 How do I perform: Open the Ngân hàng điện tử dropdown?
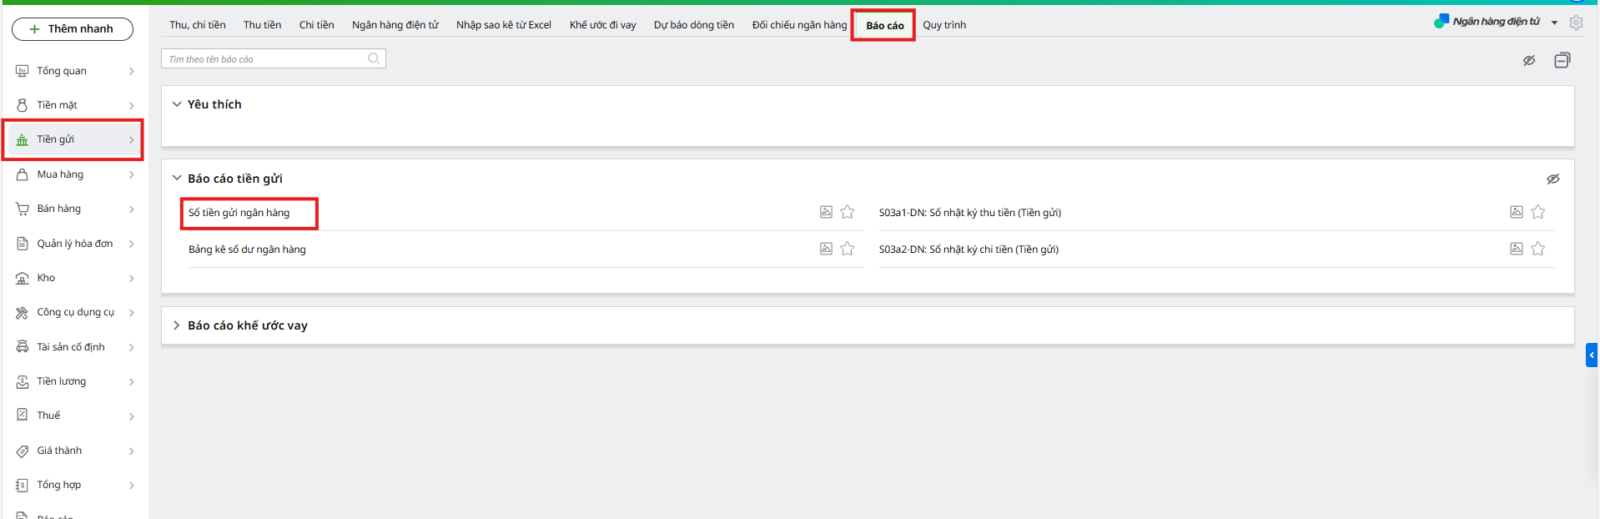click(x=1554, y=22)
